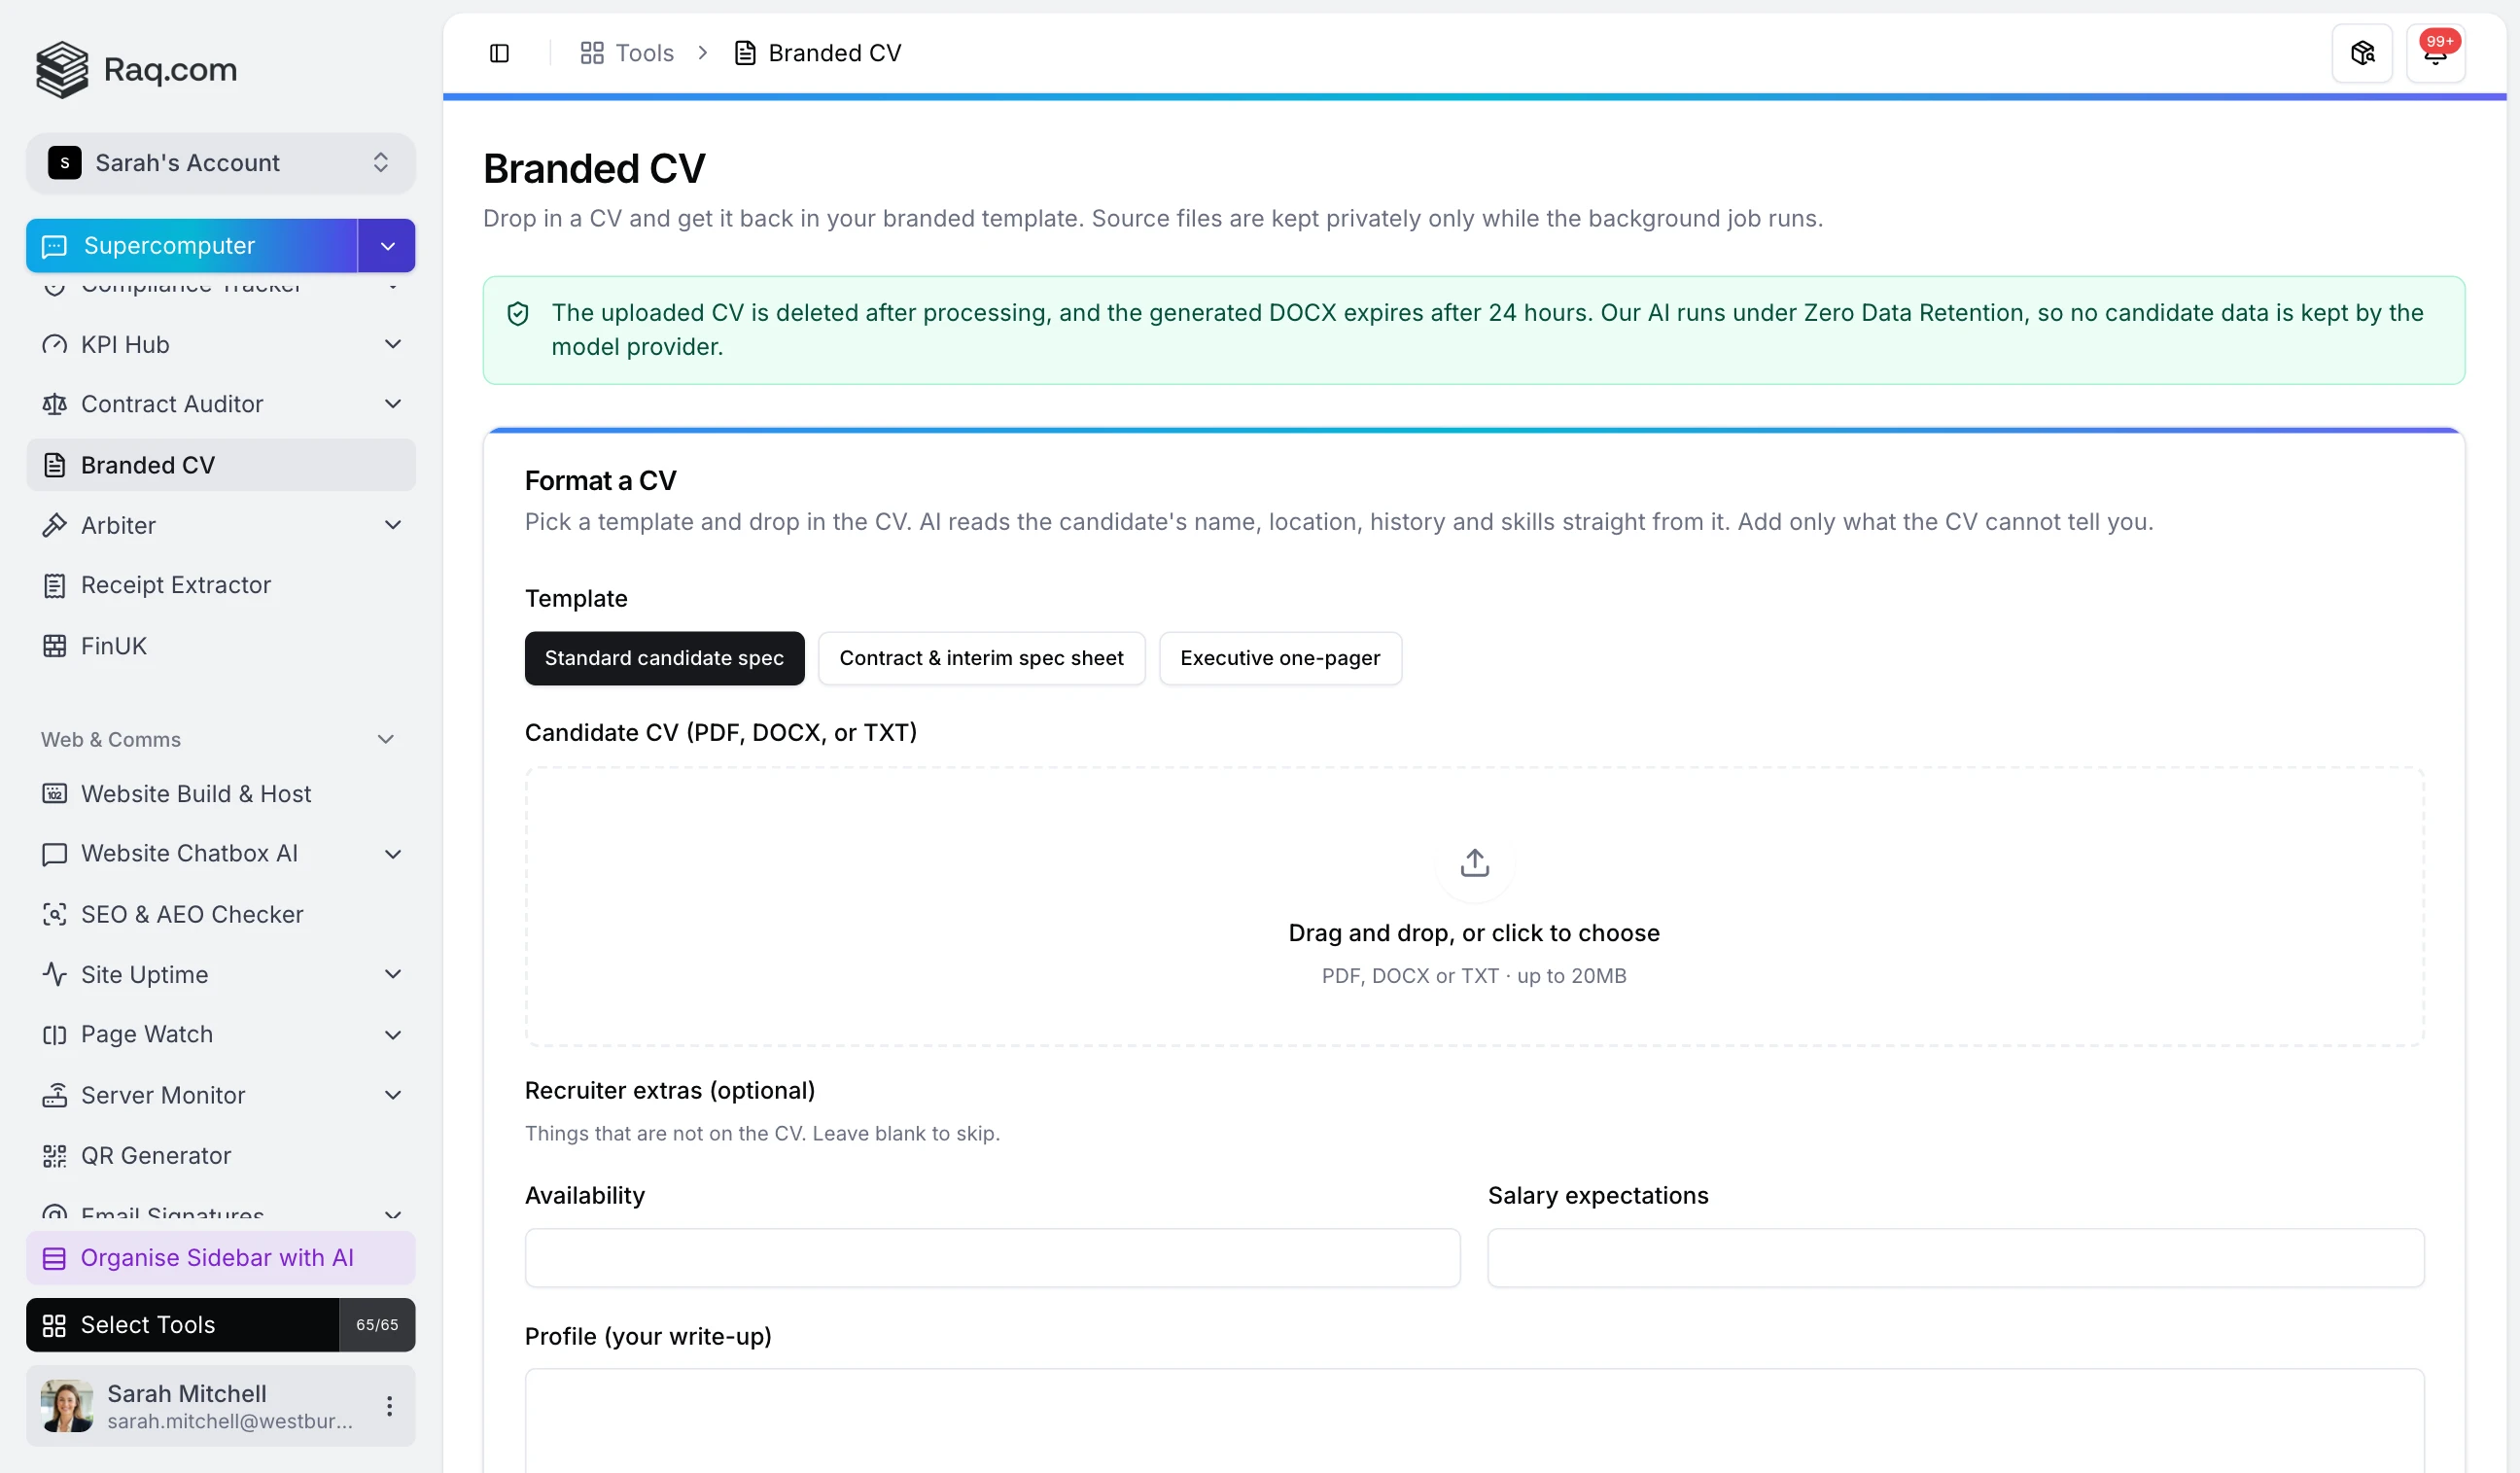The height and width of the screenshot is (1473, 2520).
Task: Expand the Arbiter chevron
Action: [x=393, y=525]
